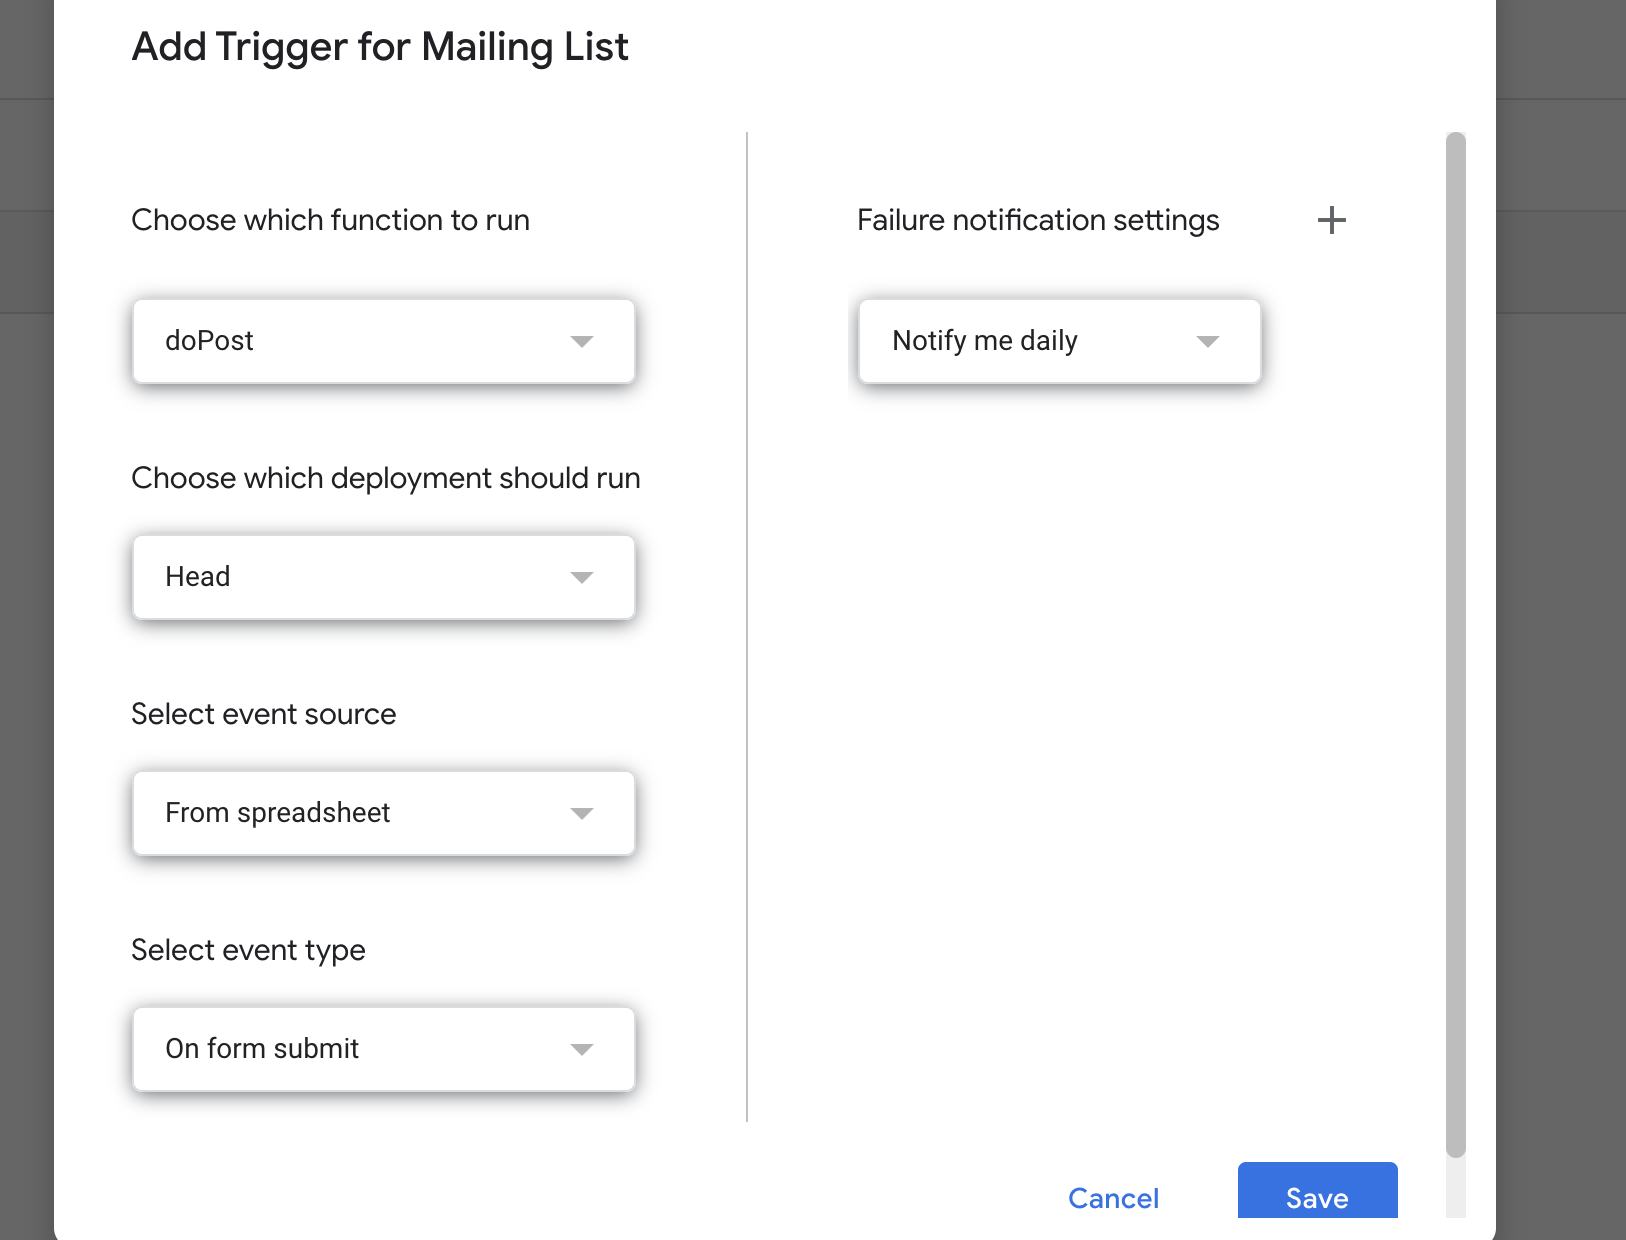Click the Choose which function to run label
1626x1240 pixels.
pos(330,220)
